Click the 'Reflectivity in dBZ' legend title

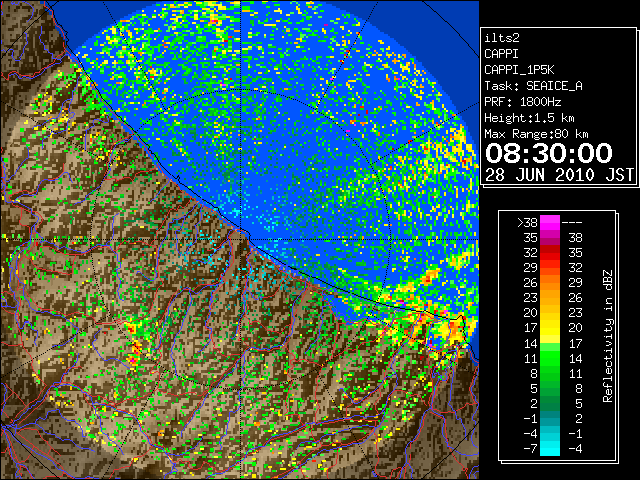(x=607, y=336)
